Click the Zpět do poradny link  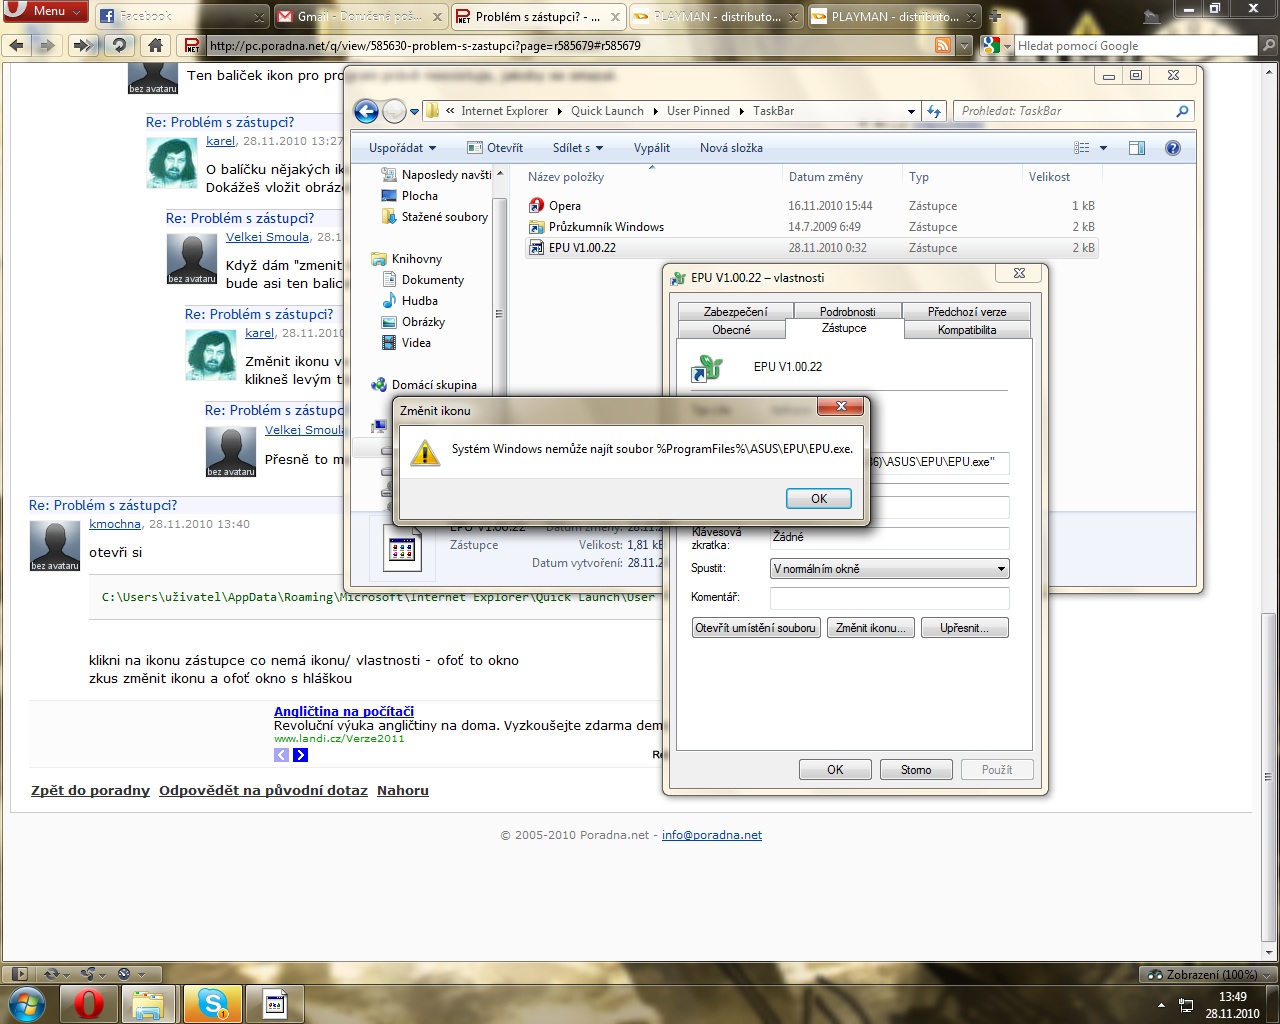[90, 790]
